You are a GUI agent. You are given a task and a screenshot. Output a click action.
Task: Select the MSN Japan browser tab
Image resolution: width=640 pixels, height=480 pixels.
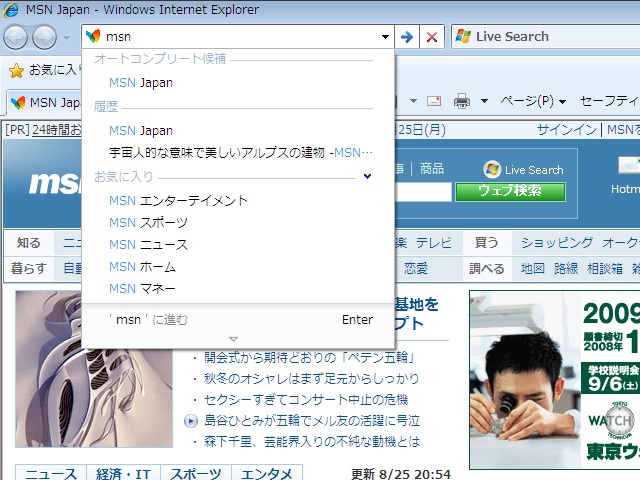coord(45,102)
